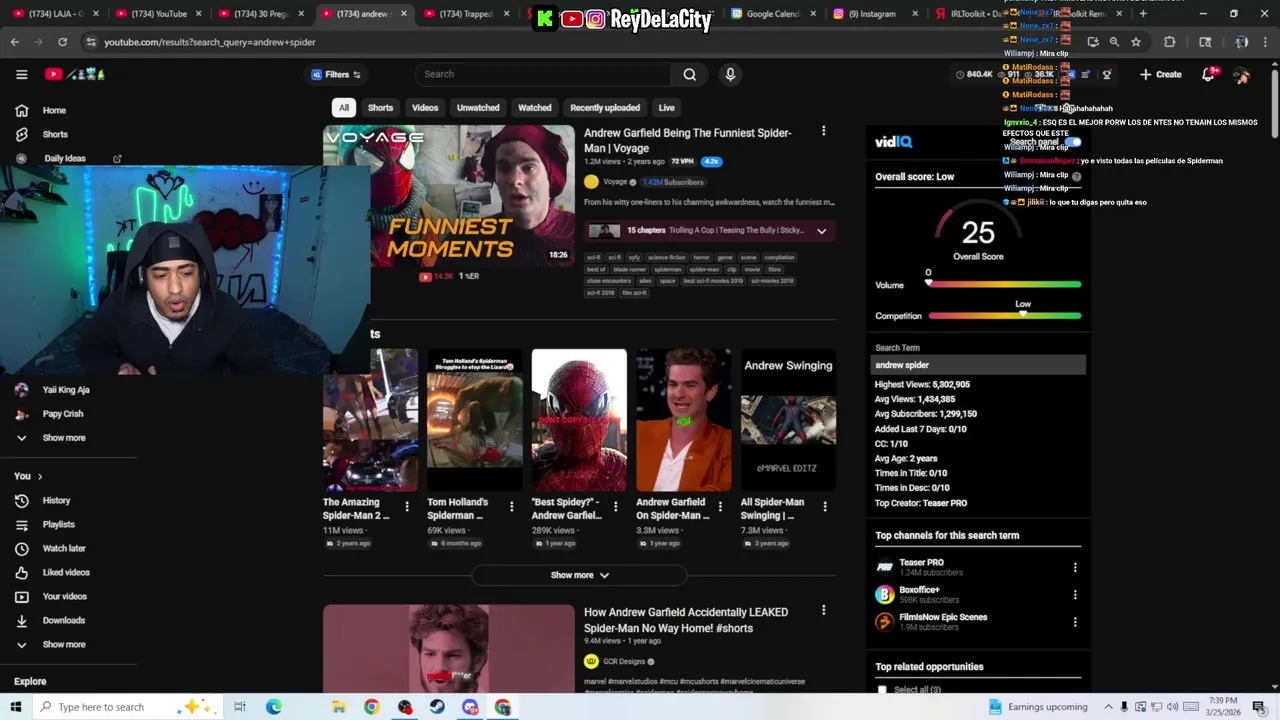The image size is (1280, 720).
Task: Open the Voyage channel link
Action: [615, 182]
